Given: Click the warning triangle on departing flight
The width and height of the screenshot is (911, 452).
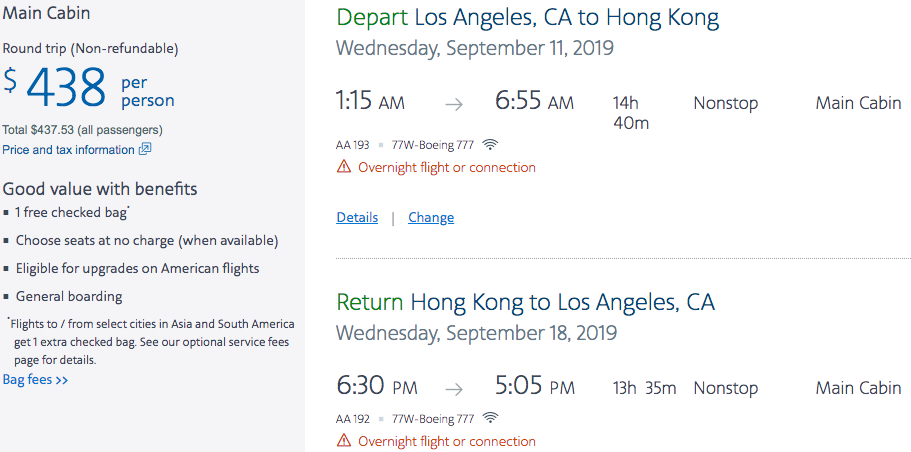Looking at the screenshot, I should coord(344,167).
